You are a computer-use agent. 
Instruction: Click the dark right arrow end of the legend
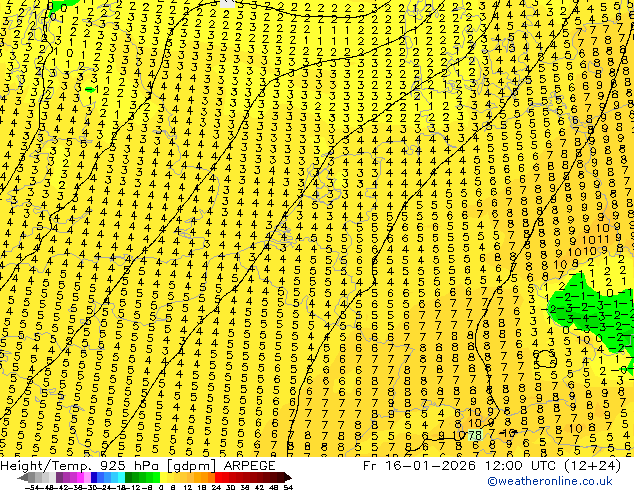287,477
